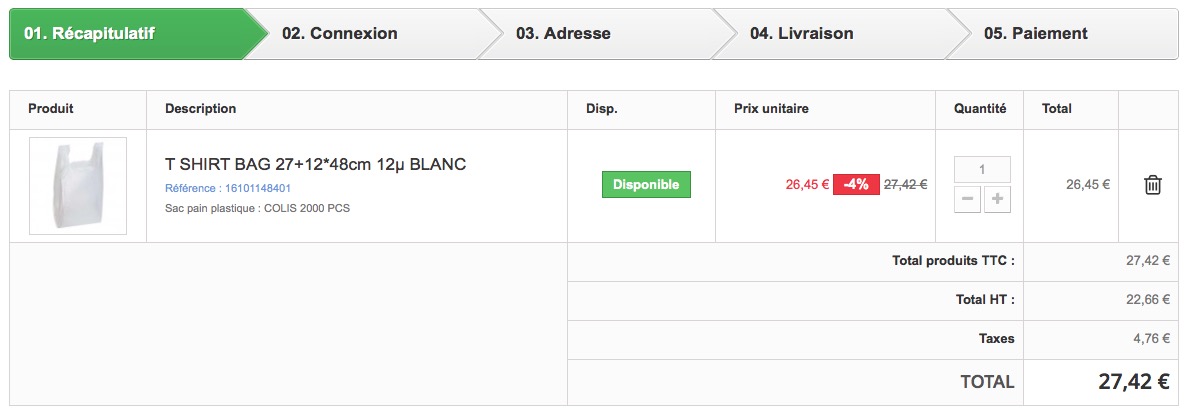Decrease quantity with the minus button
Image resolution: width=1193 pixels, height=415 pixels.
967,200
